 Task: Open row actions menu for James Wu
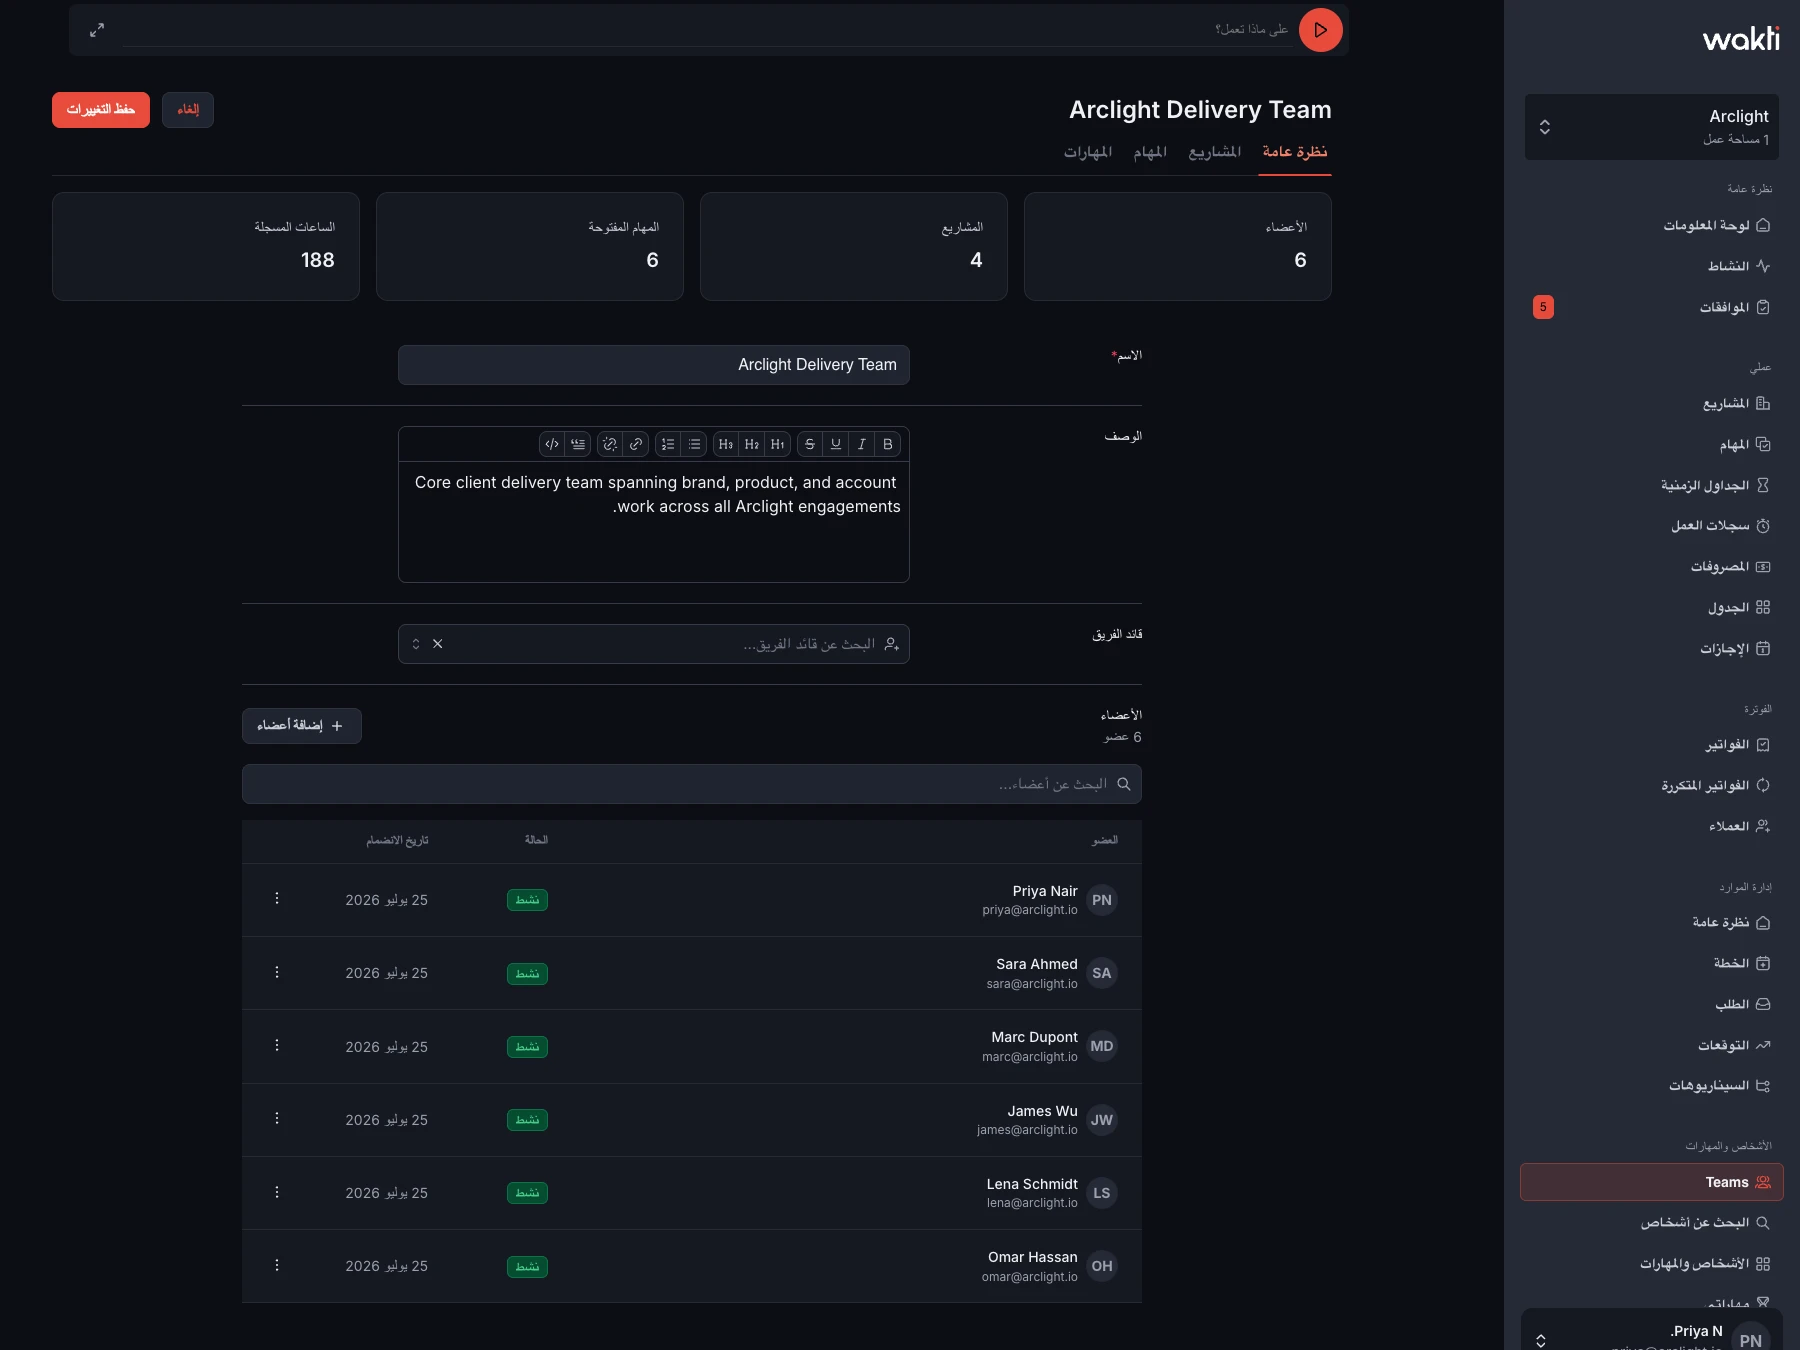click(277, 1119)
